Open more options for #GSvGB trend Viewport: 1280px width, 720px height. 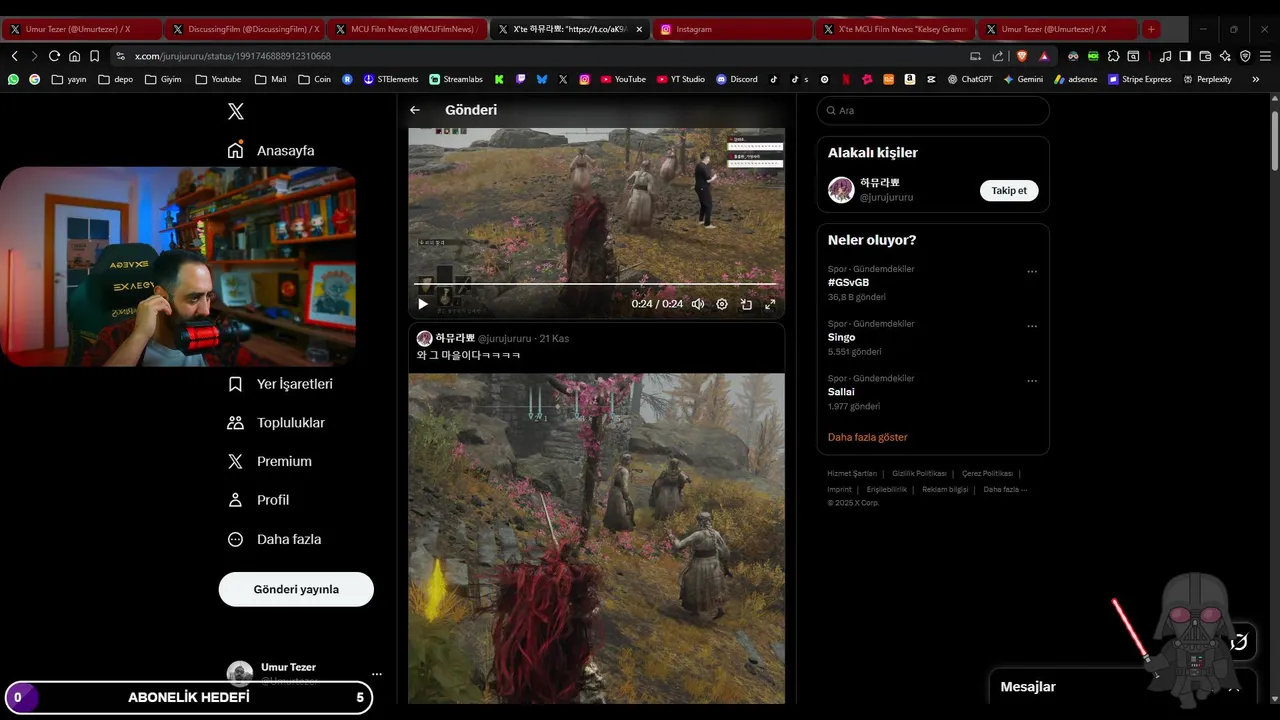(x=1032, y=271)
